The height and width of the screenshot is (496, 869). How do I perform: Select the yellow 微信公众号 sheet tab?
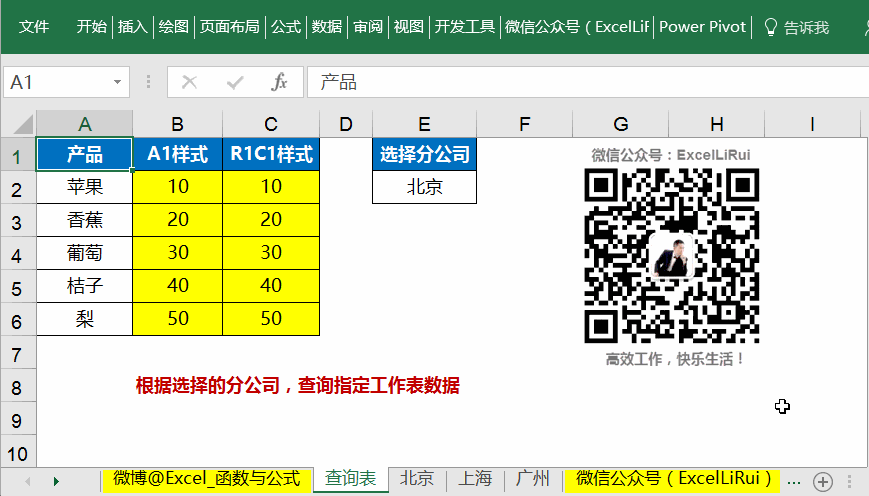(x=673, y=479)
